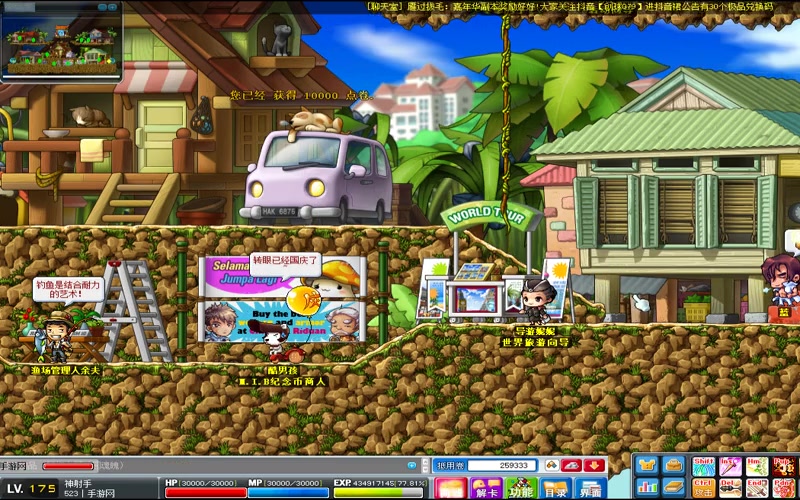
Task: Click the purple-haired NPC at right edge
Action: [782, 281]
